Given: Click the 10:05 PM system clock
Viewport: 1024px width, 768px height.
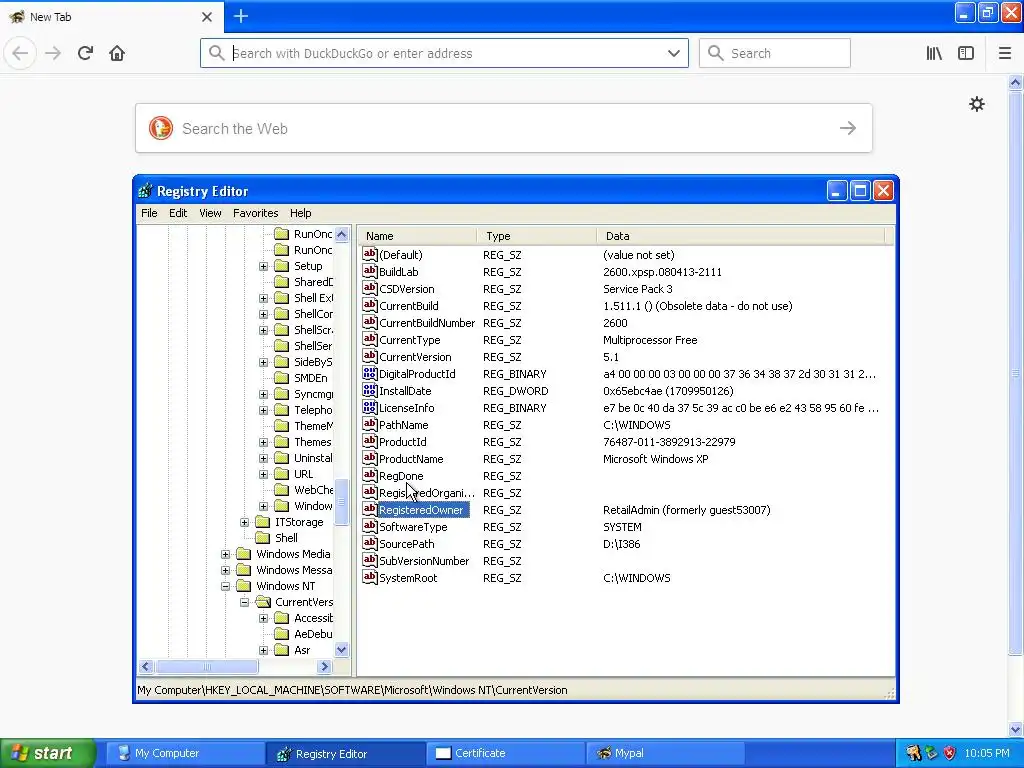Looking at the screenshot, I should [x=987, y=753].
